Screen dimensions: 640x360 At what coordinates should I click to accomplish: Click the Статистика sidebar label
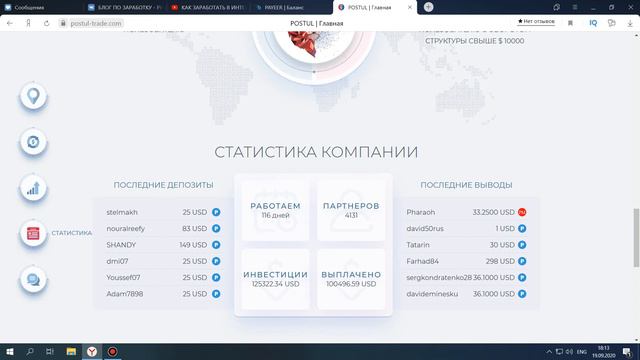tap(71, 233)
